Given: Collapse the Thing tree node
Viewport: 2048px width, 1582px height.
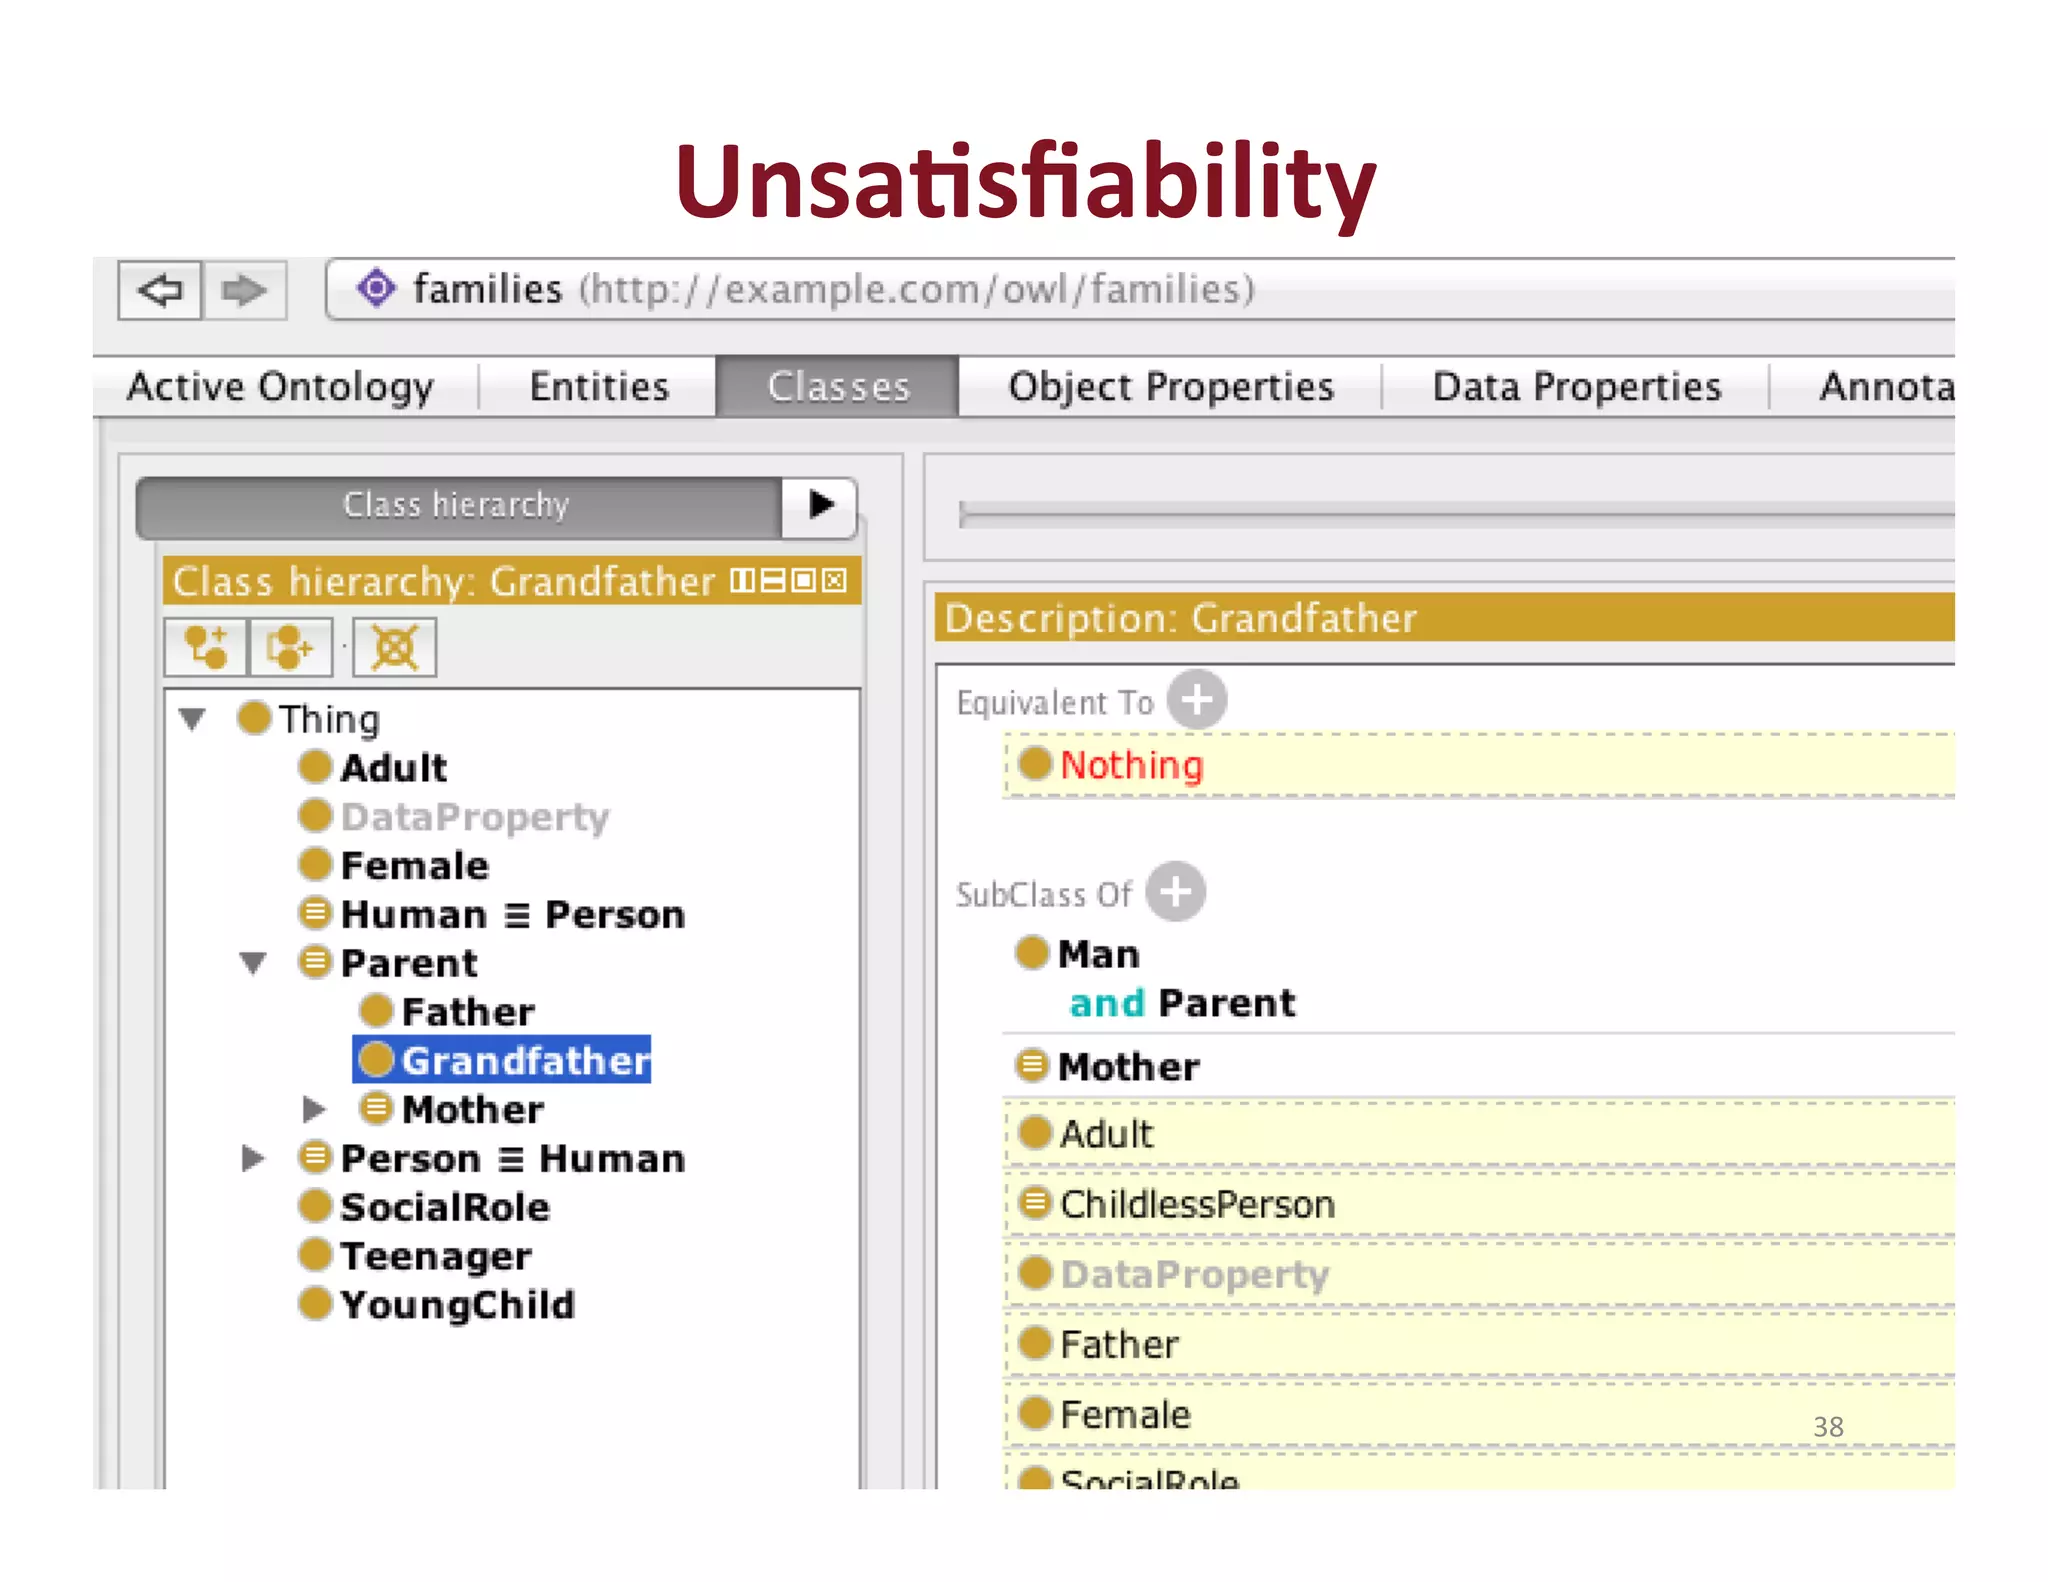Looking at the screenshot, I should pos(193,718).
